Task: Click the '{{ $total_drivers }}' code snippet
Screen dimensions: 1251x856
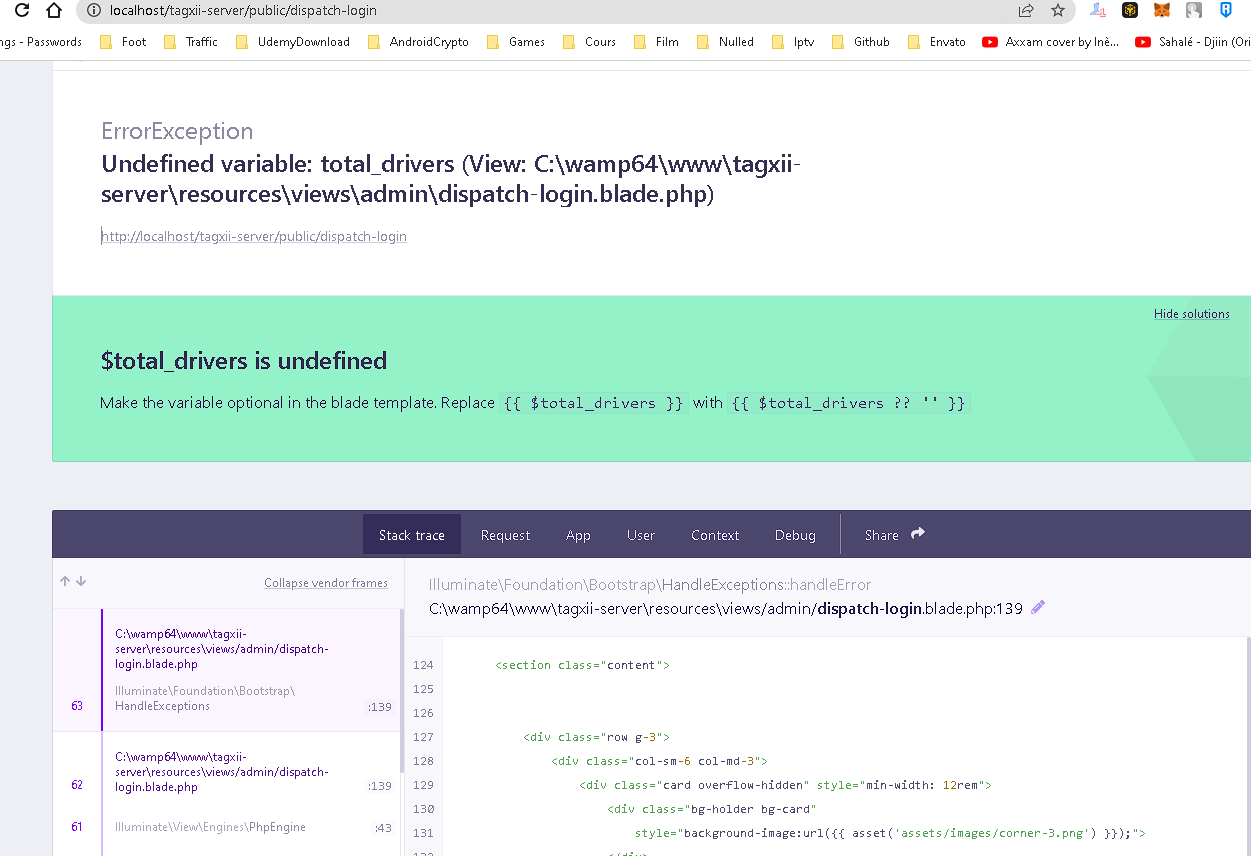Action: click(x=593, y=403)
